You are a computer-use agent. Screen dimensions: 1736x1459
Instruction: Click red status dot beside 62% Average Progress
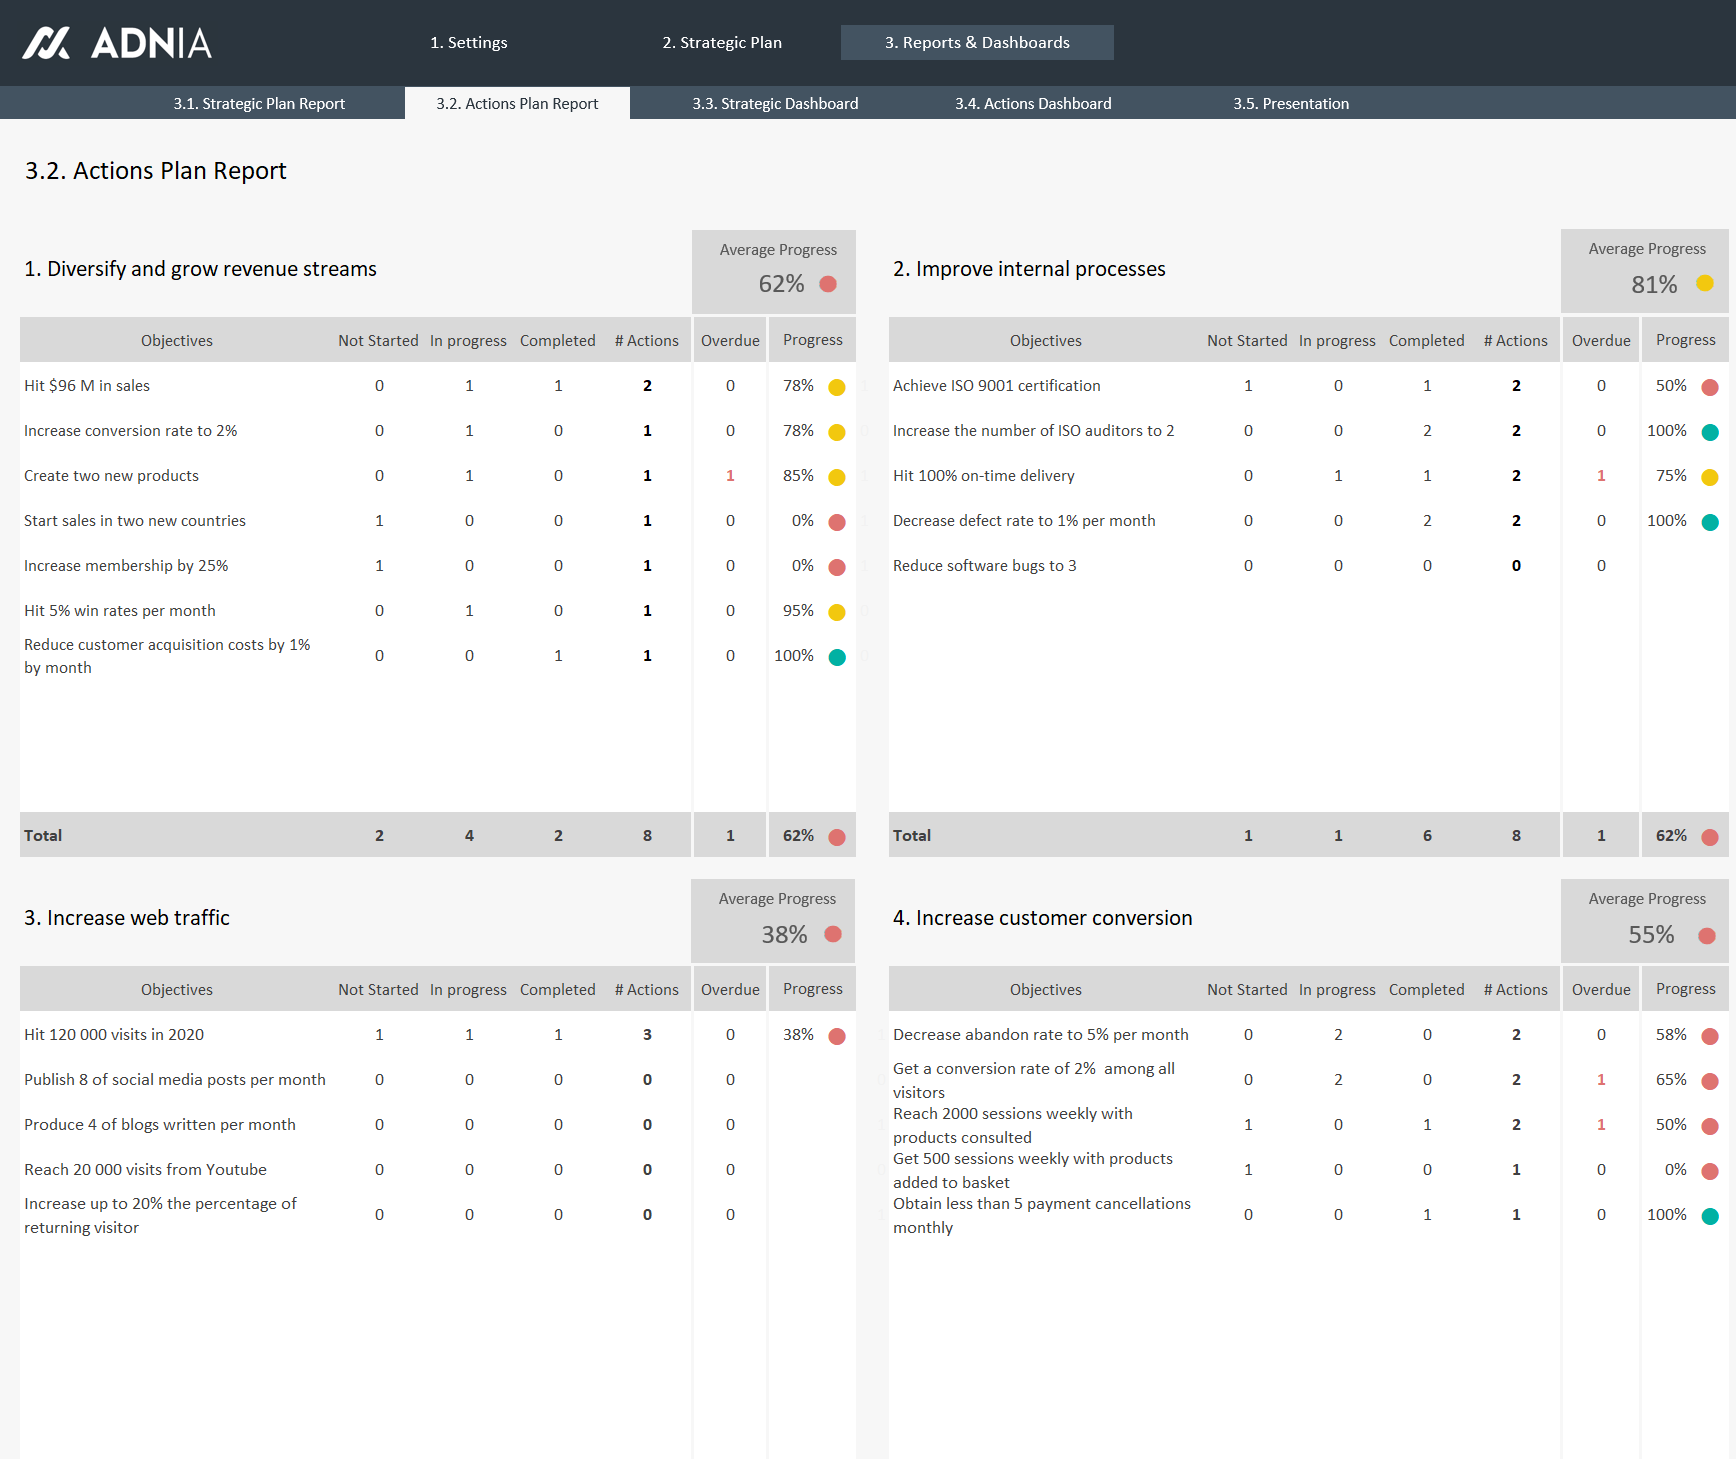[828, 284]
